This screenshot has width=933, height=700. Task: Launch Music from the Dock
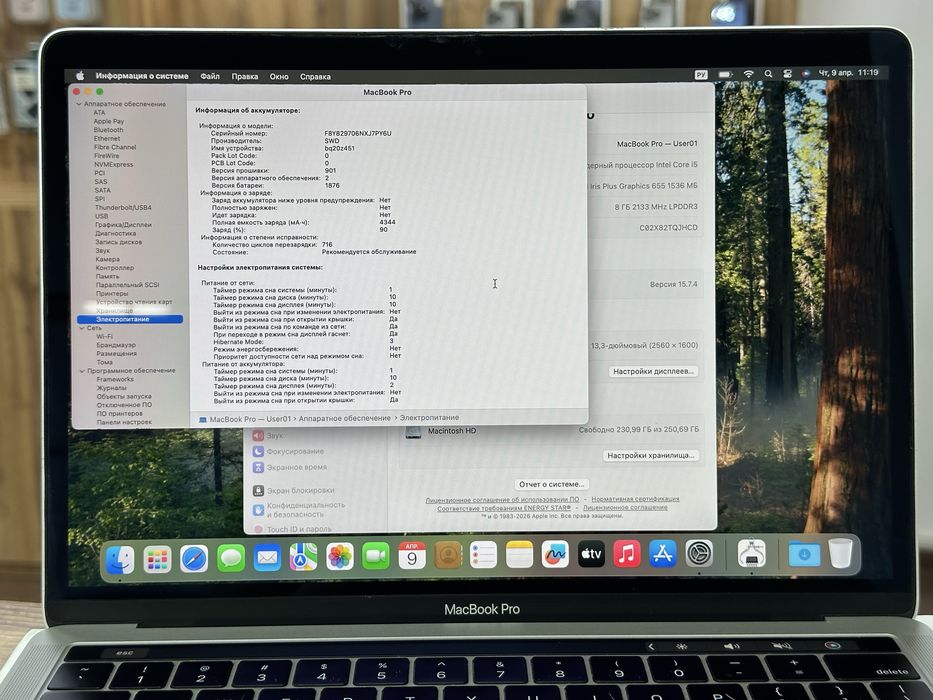point(627,554)
